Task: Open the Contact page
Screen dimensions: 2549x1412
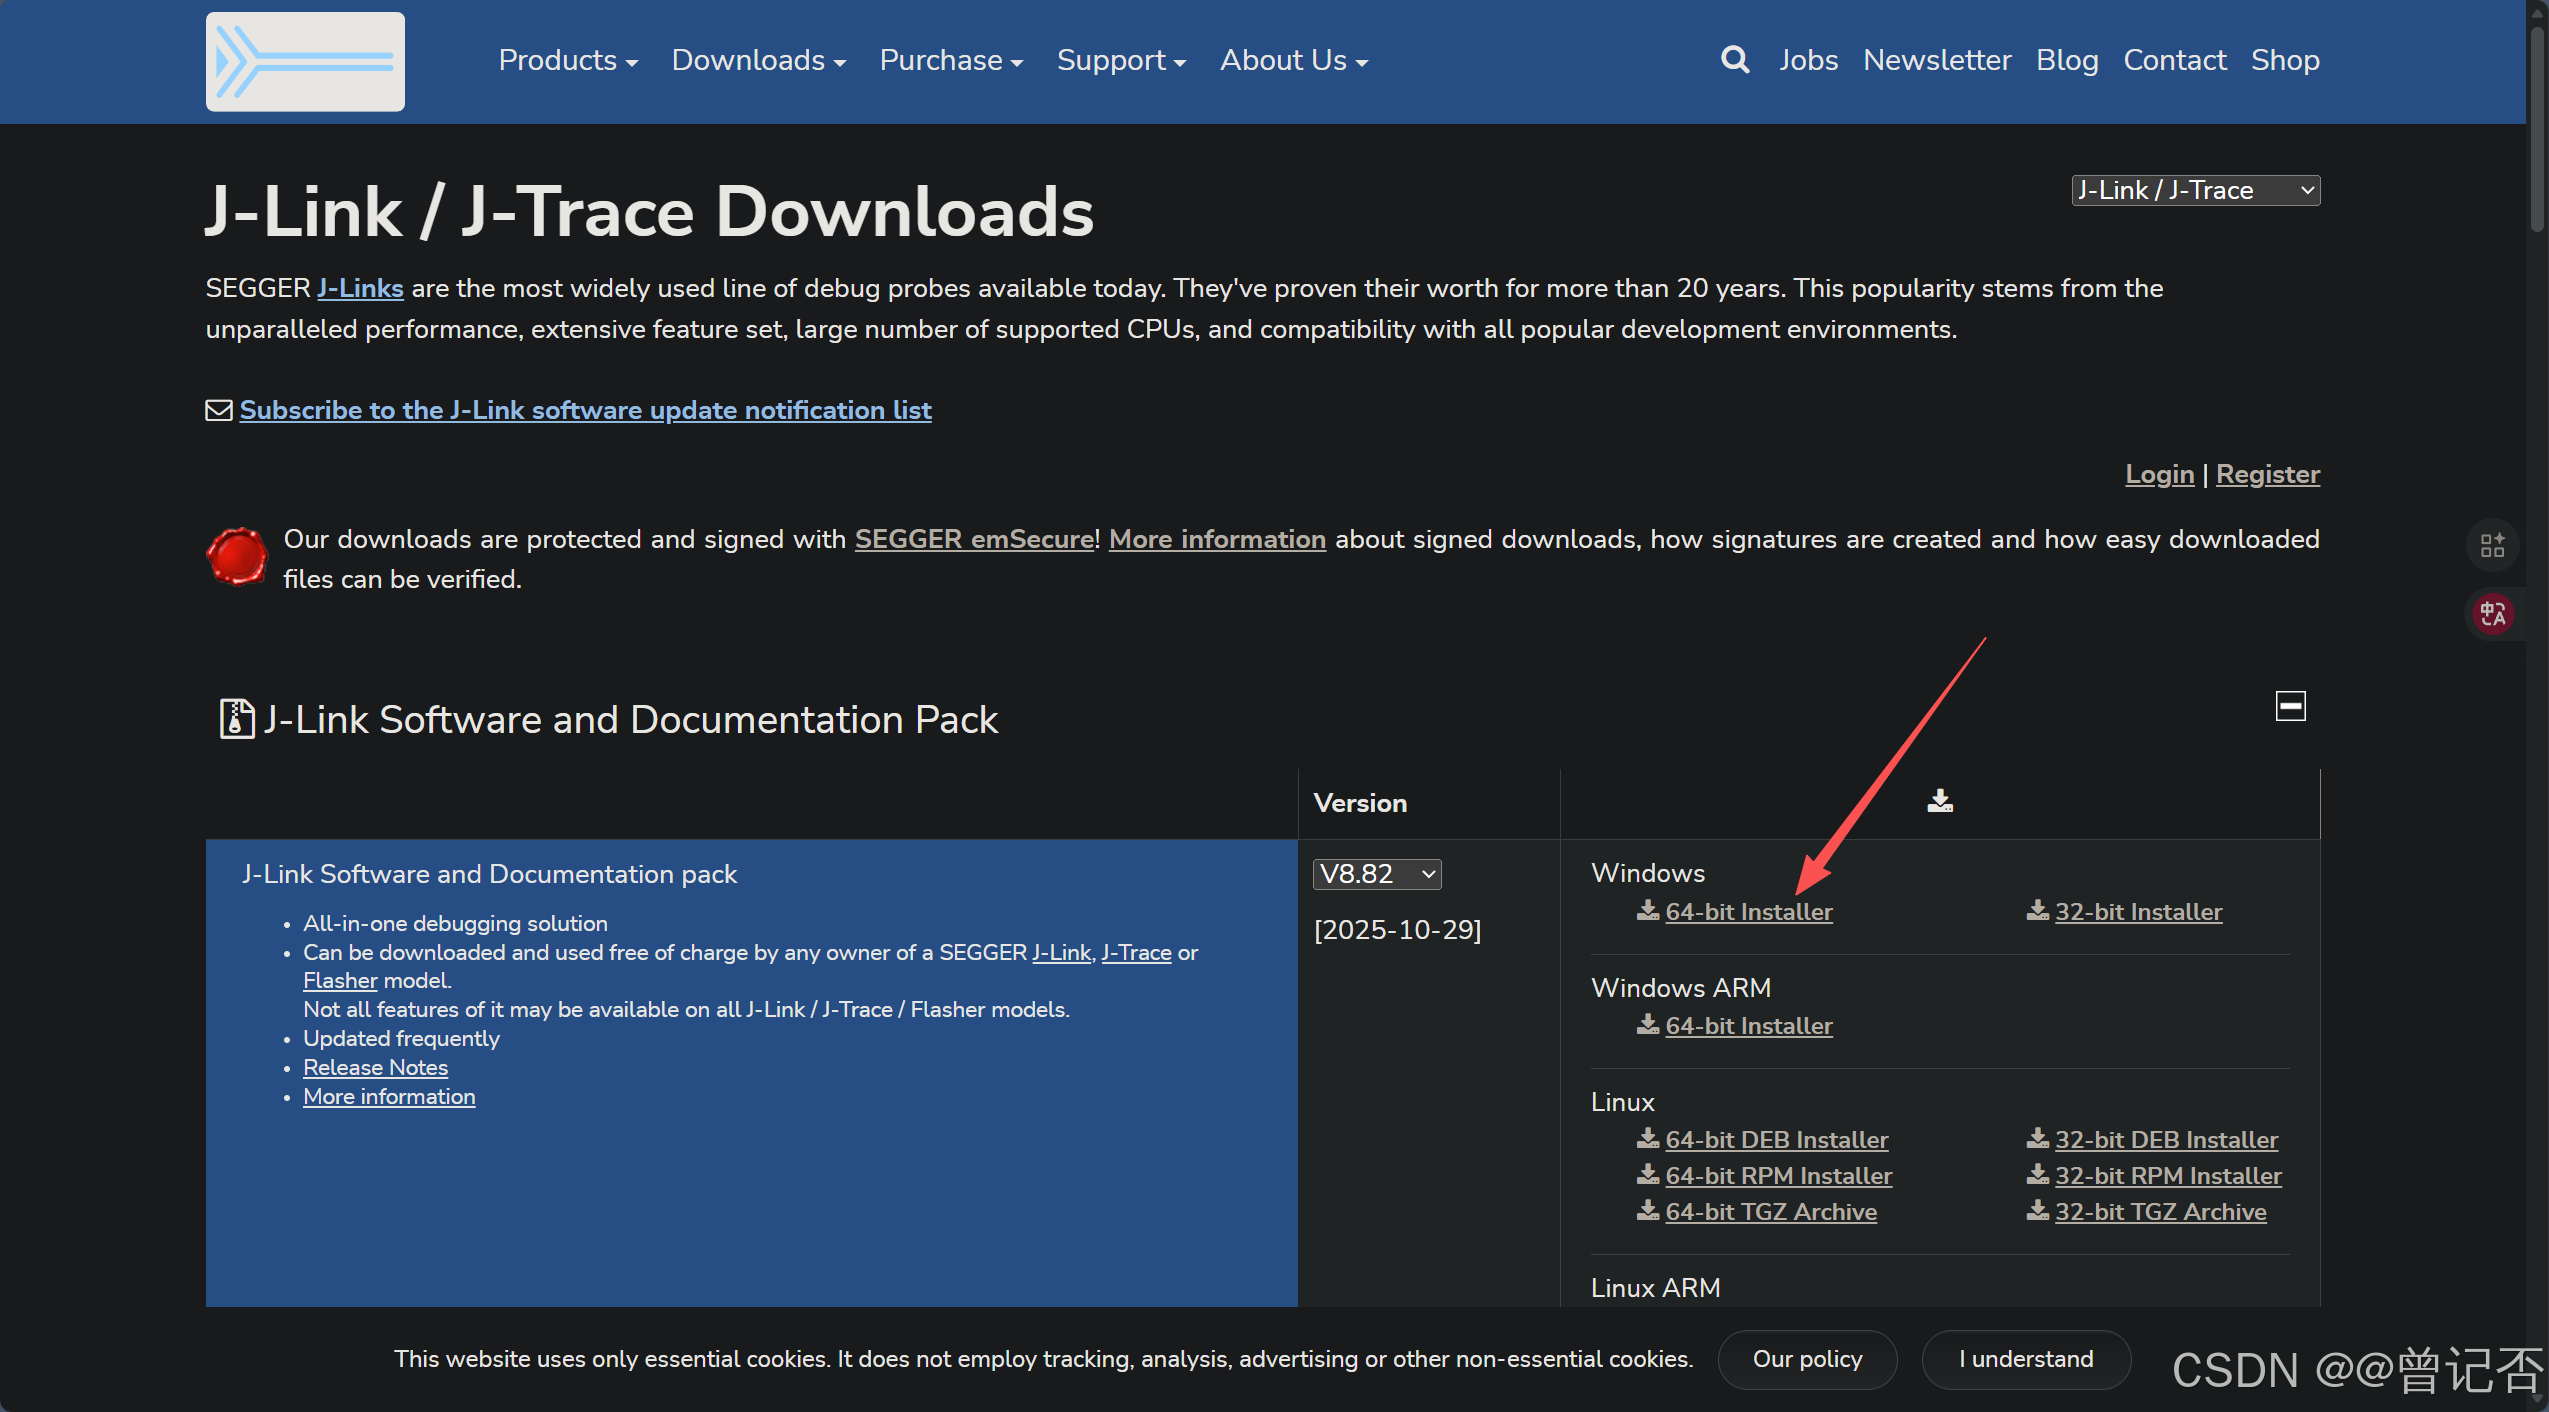Action: coord(2175,60)
